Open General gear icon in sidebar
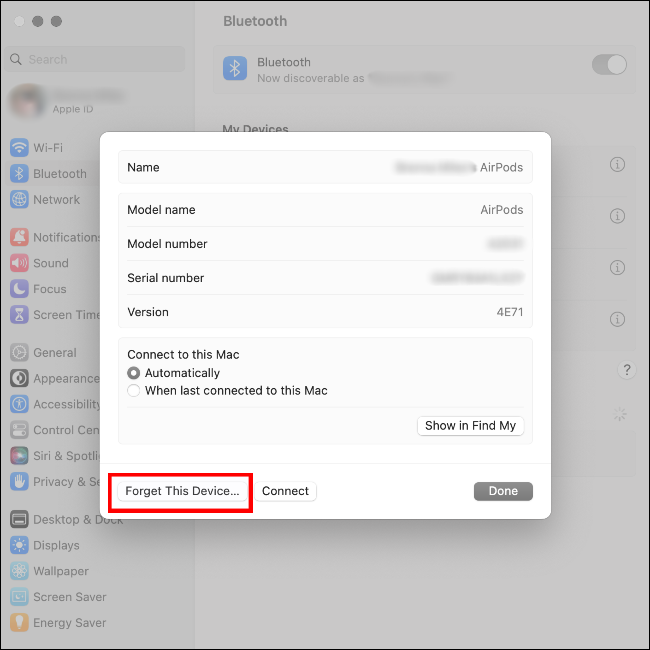The width and height of the screenshot is (650, 650). pyautogui.click(x=19, y=353)
